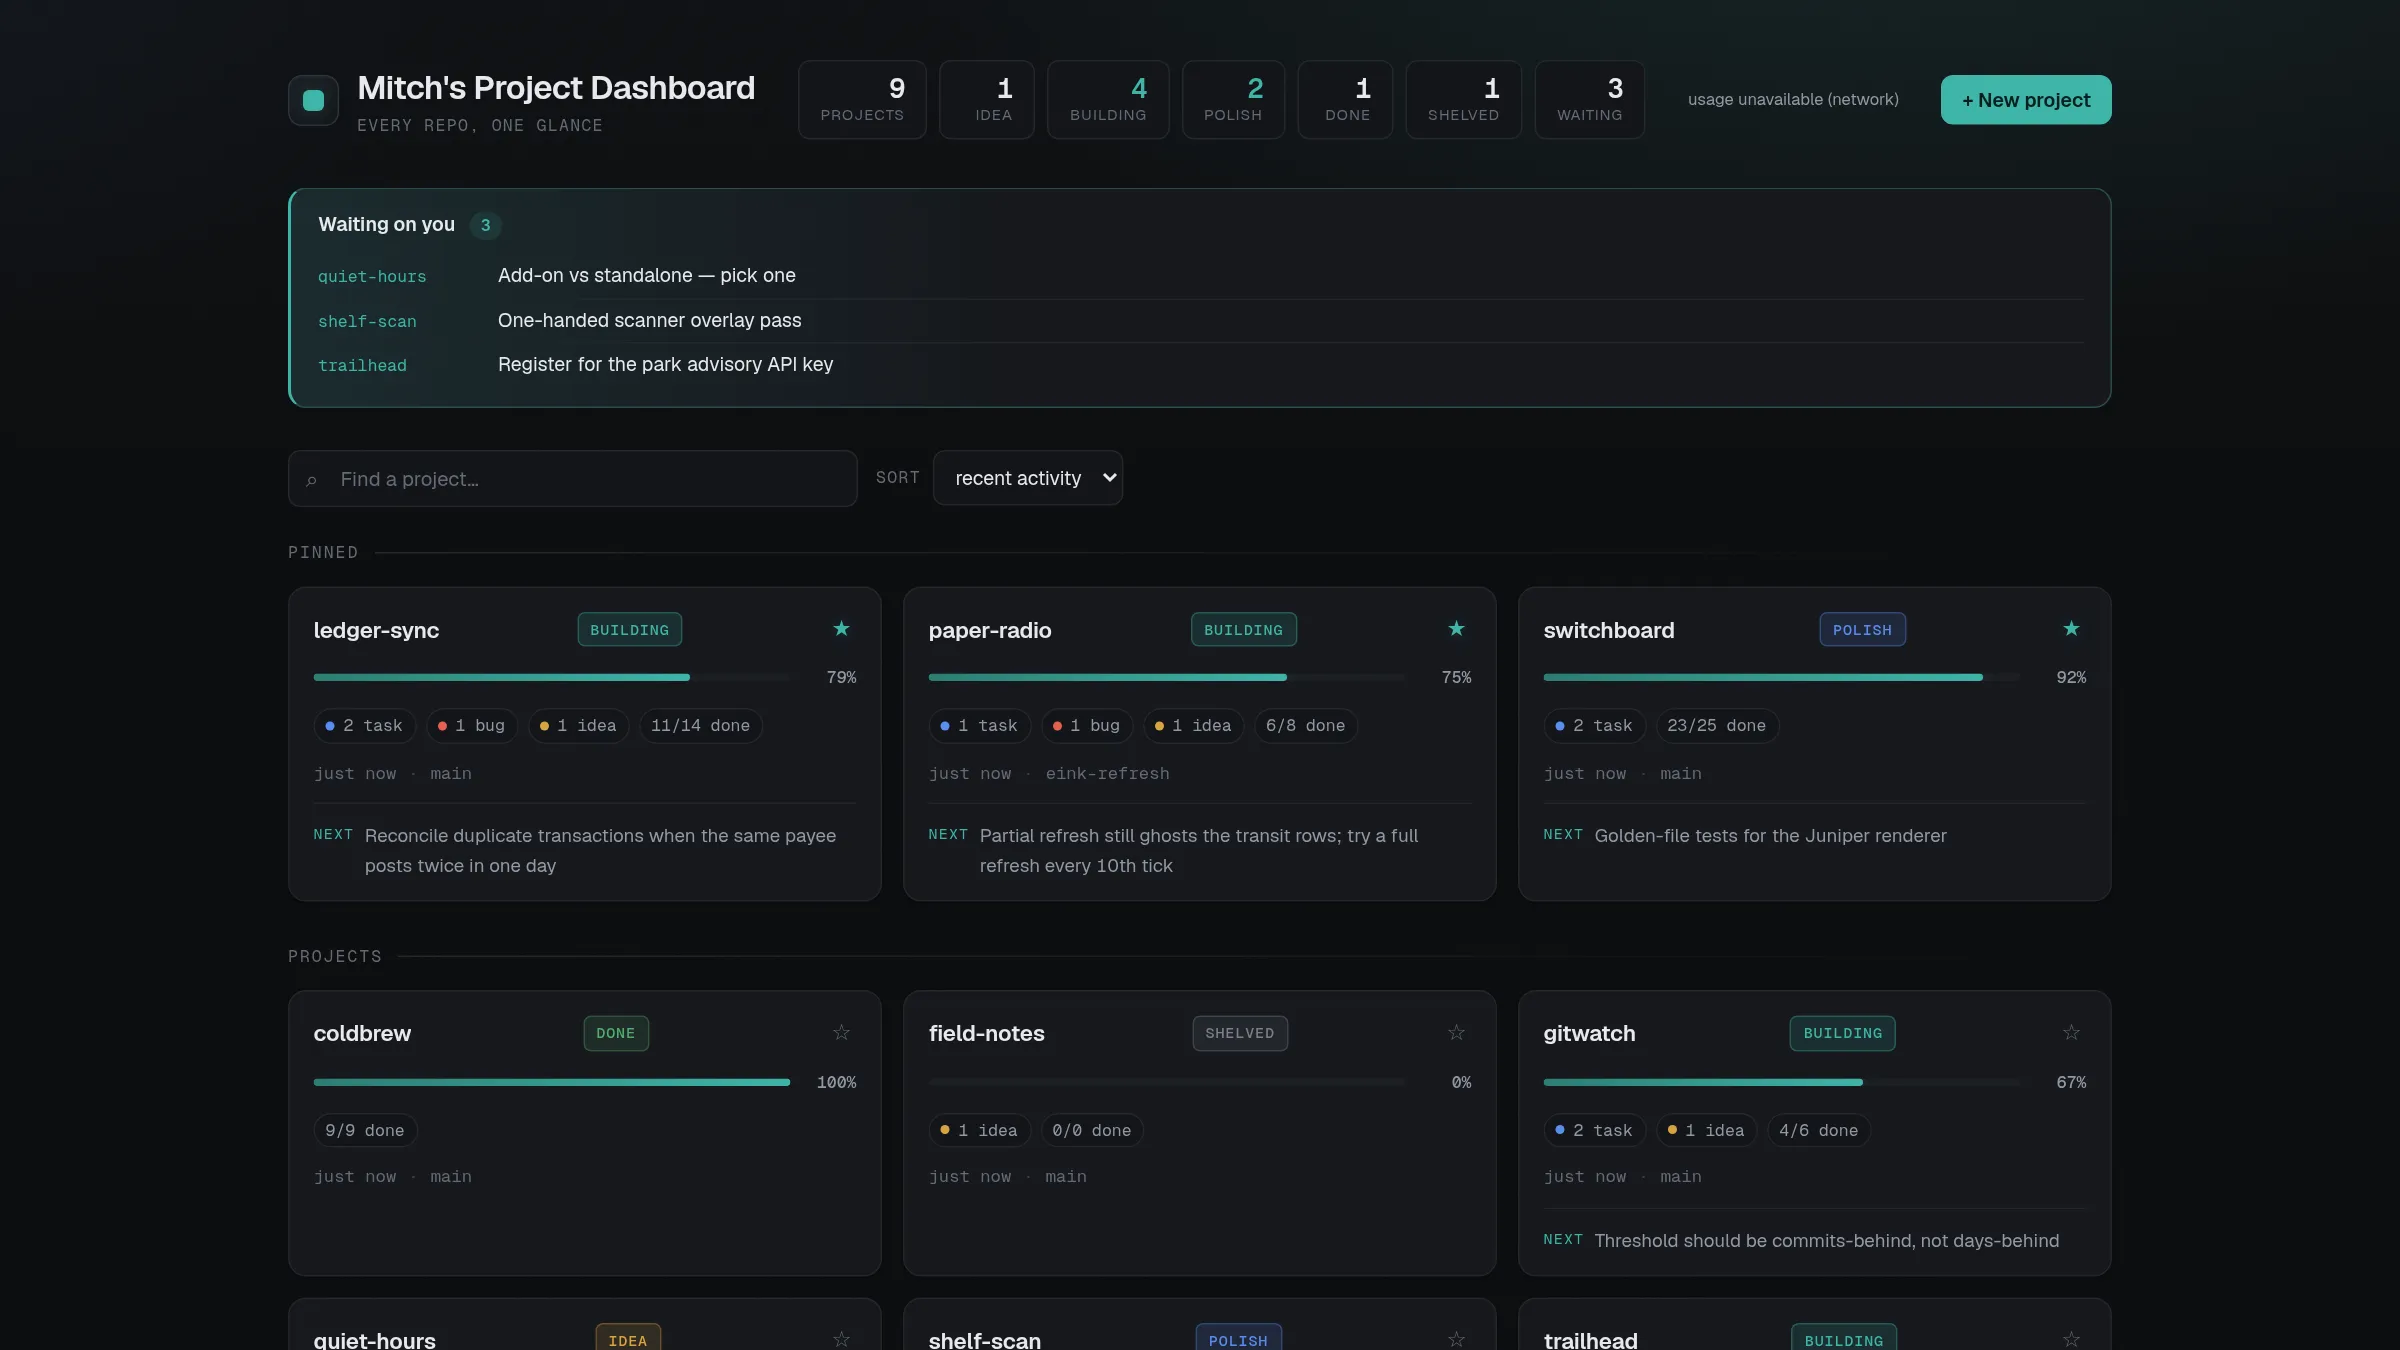Open the recent activity sort dropdown

click(1027, 478)
